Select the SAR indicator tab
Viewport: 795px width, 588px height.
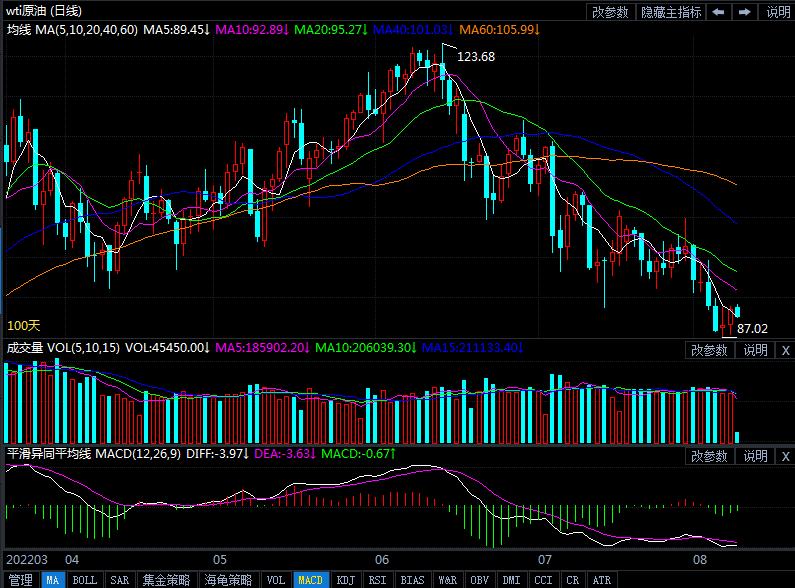coord(119,580)
